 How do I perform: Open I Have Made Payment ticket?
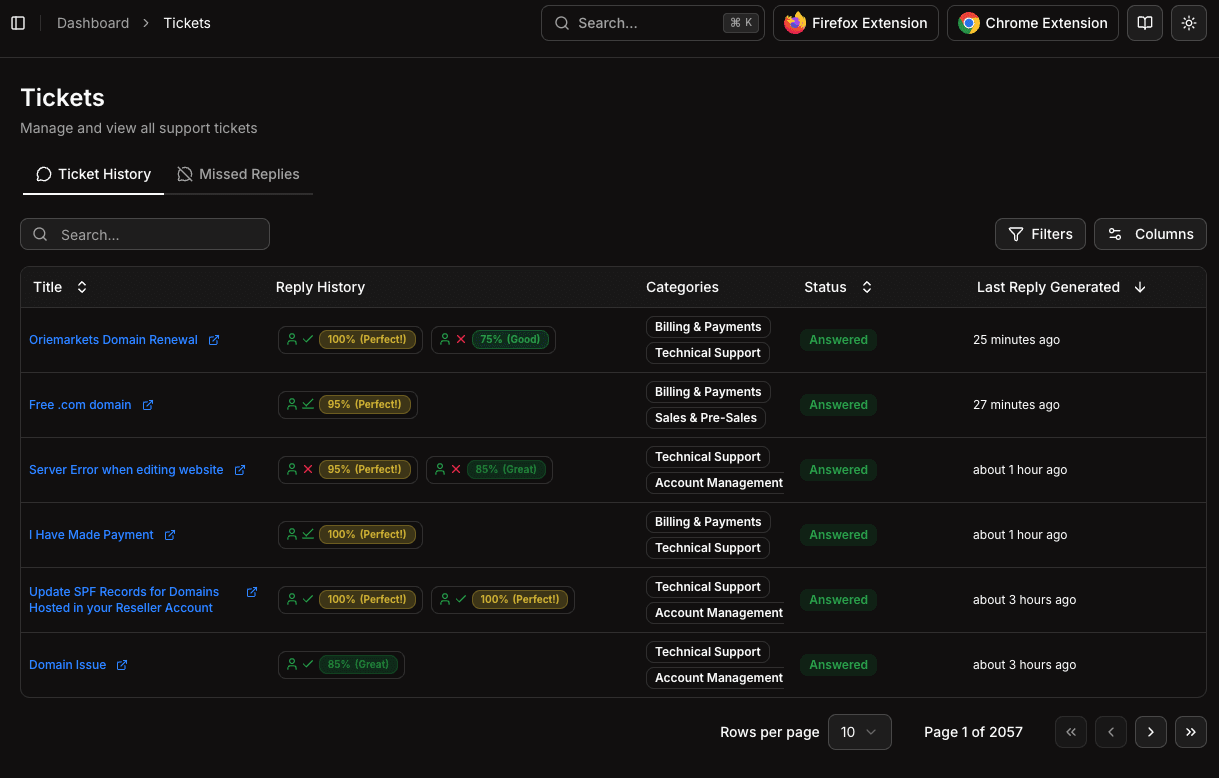91,535
